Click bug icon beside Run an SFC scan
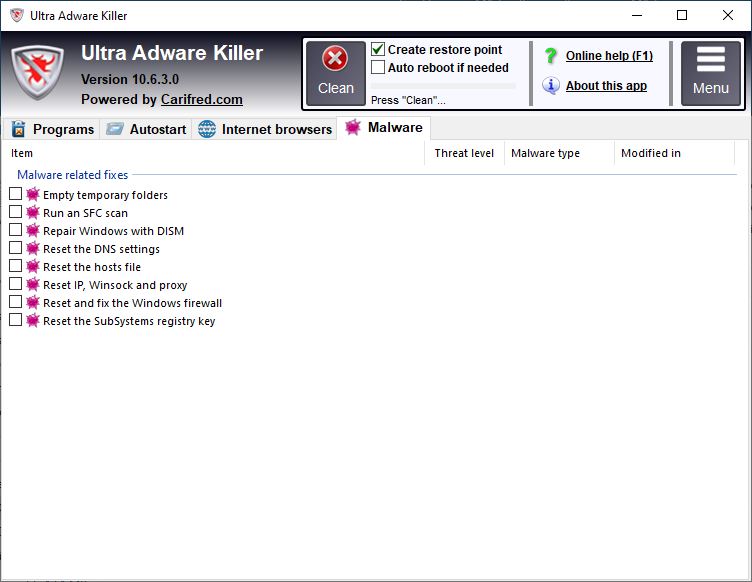 (33, 212)
